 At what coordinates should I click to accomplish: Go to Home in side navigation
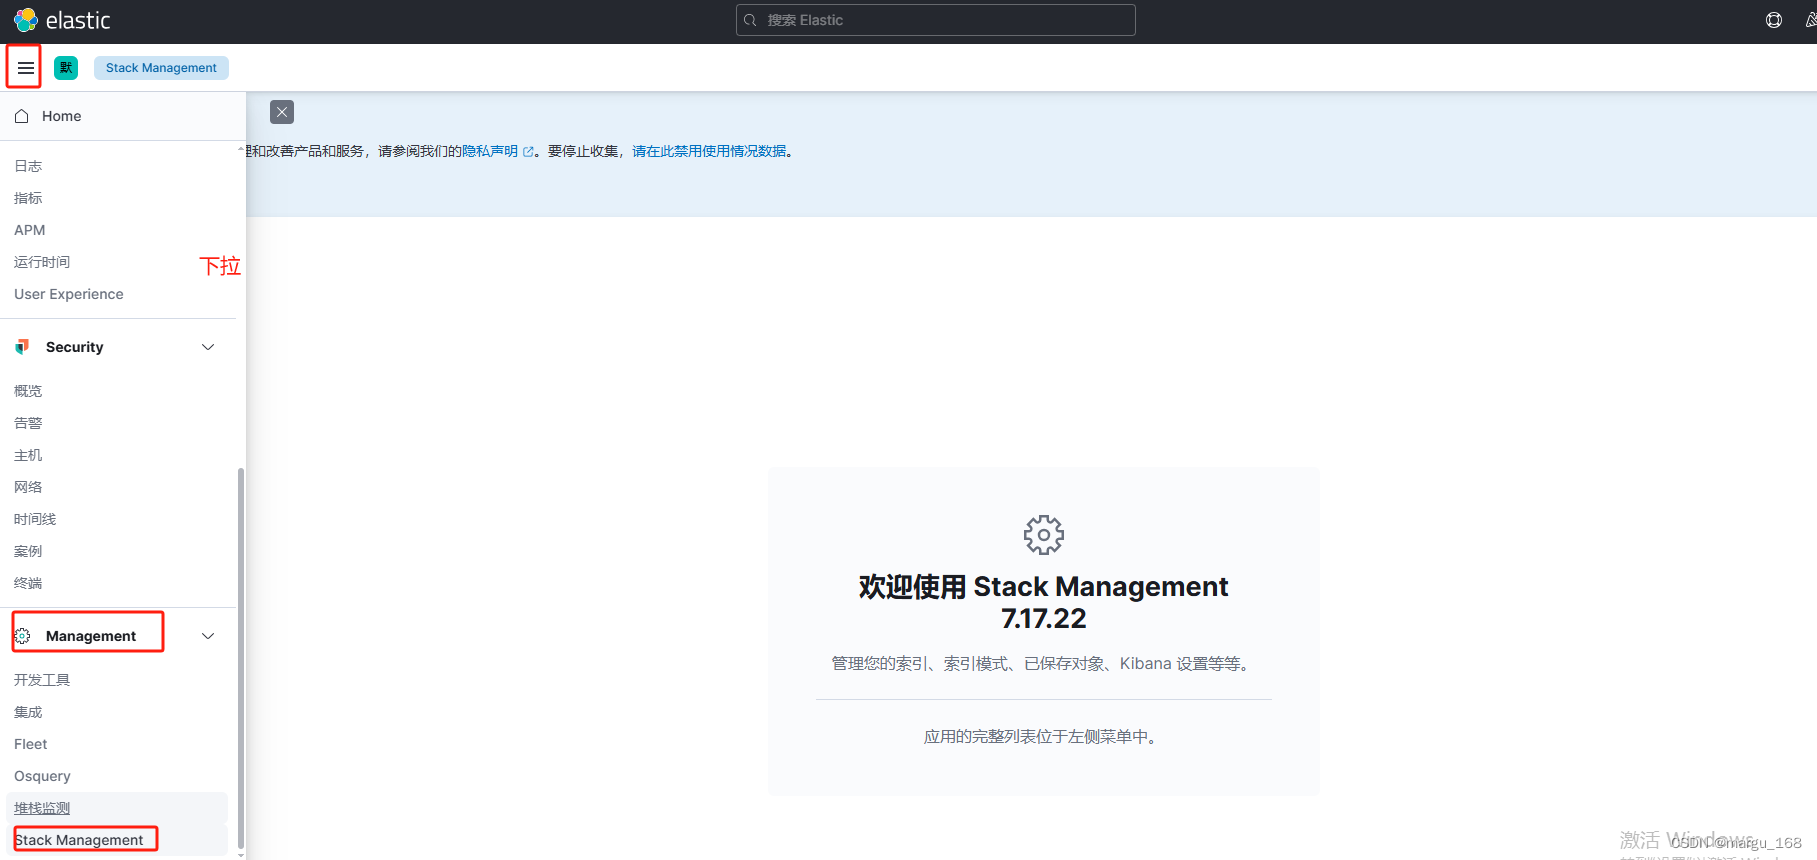[x=62, y=116]
